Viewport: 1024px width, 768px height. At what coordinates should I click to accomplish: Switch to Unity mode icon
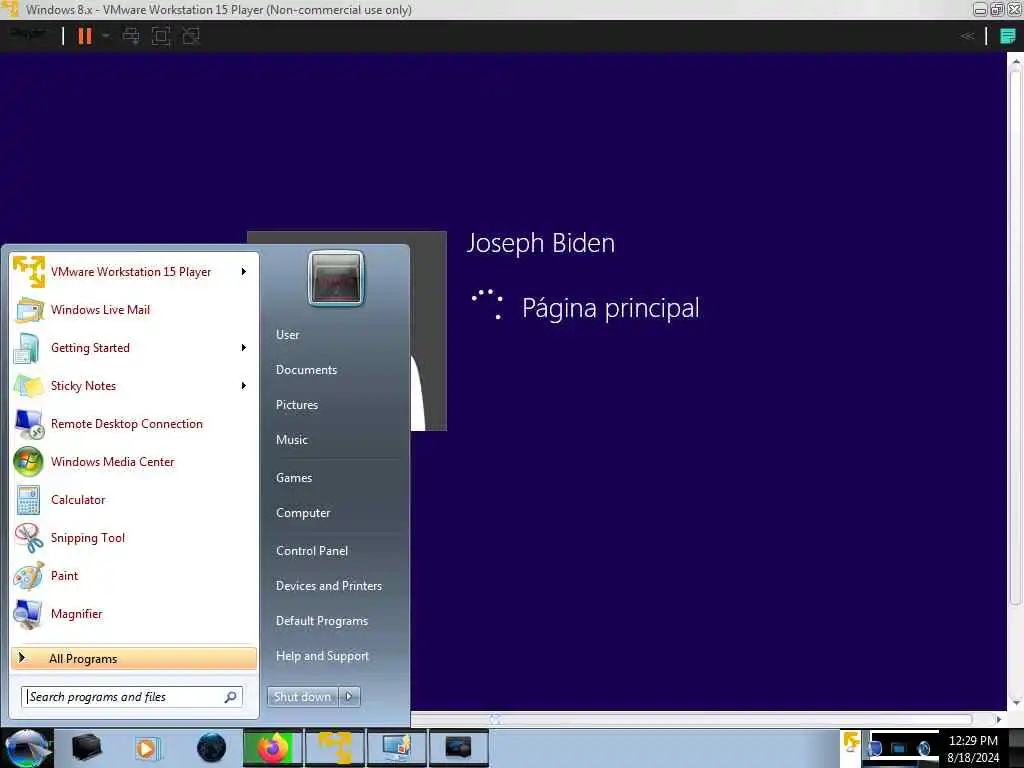191,36
